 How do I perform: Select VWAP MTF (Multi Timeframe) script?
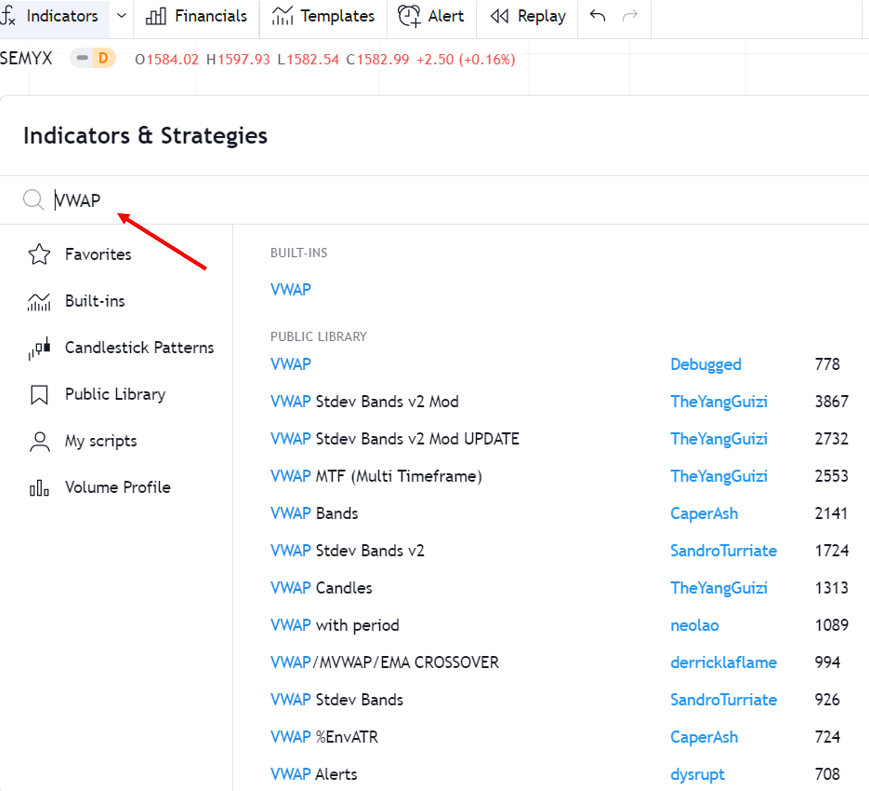click(x=376, y=476)
